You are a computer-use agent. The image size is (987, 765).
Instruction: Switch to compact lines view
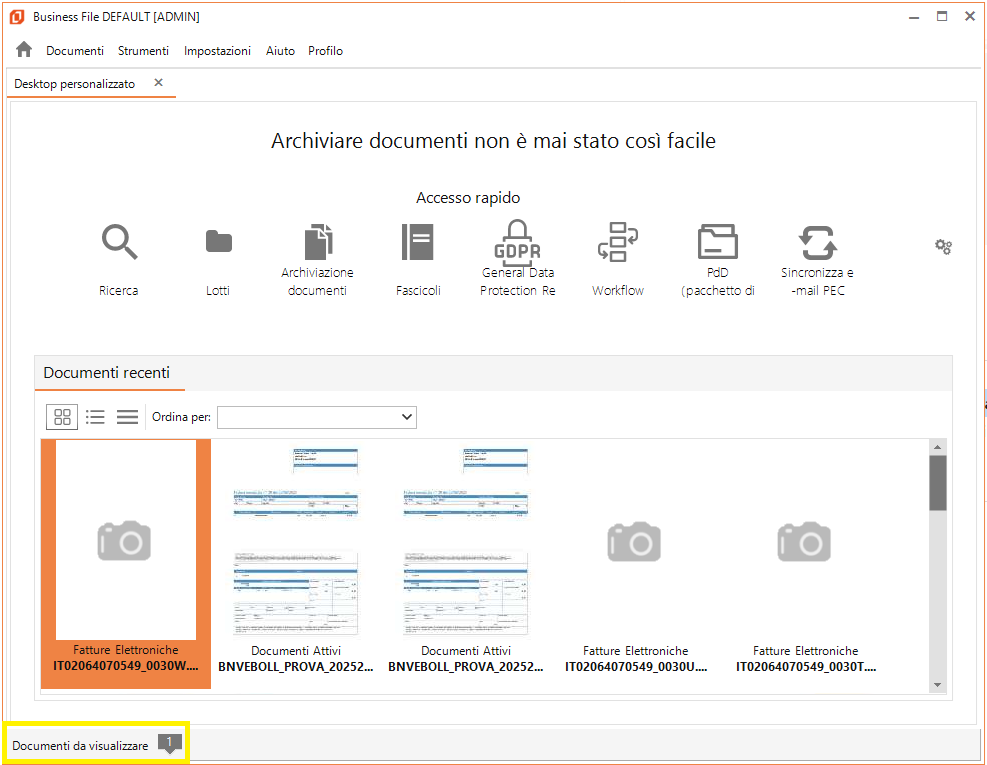(x=127, y=417)
